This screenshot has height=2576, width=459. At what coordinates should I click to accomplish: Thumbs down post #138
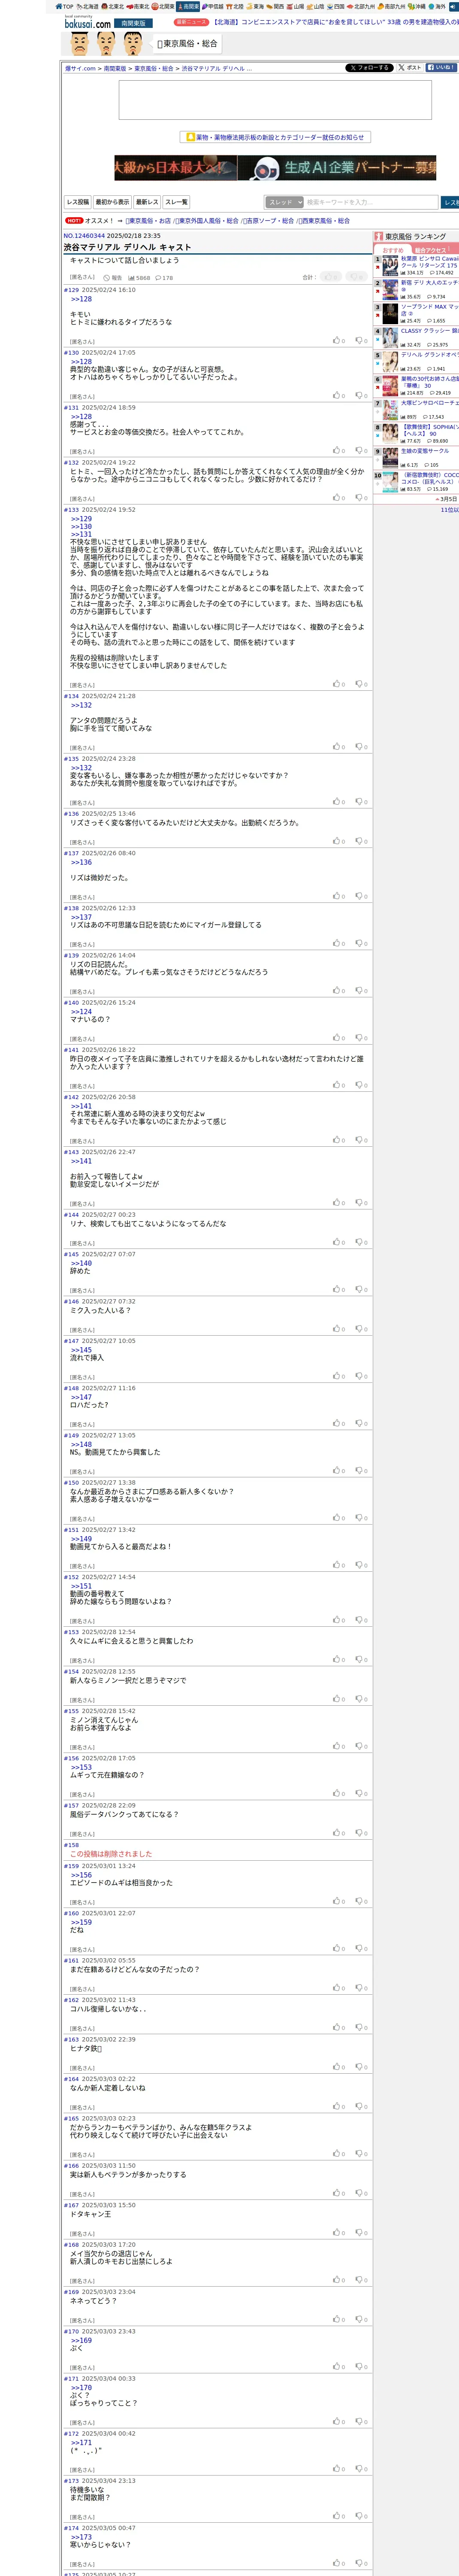tap(361, 943)
